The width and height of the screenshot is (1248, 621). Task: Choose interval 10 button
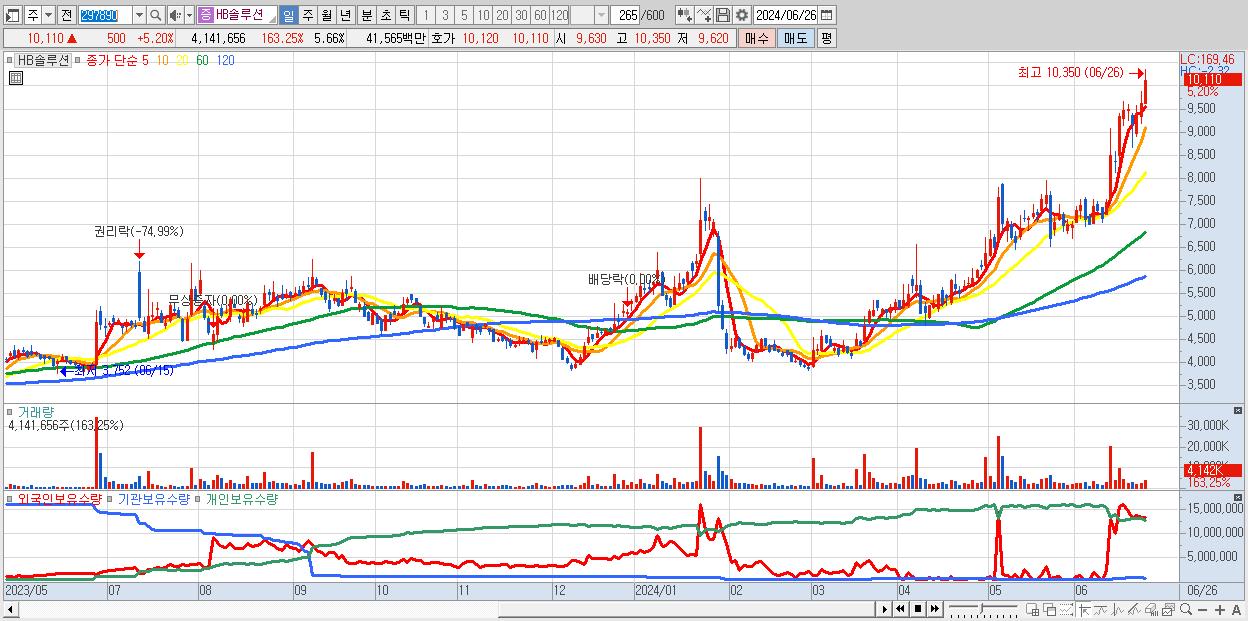(483, 15)
